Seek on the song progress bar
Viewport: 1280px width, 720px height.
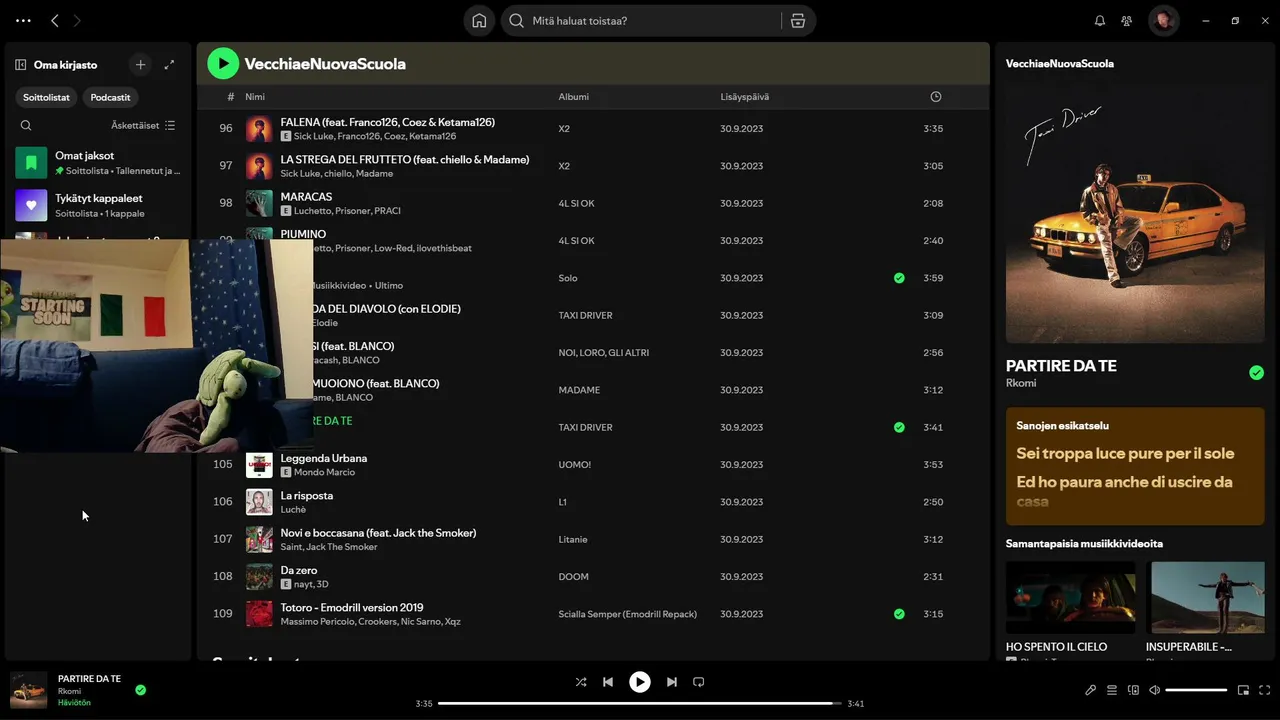click(640, 703)
